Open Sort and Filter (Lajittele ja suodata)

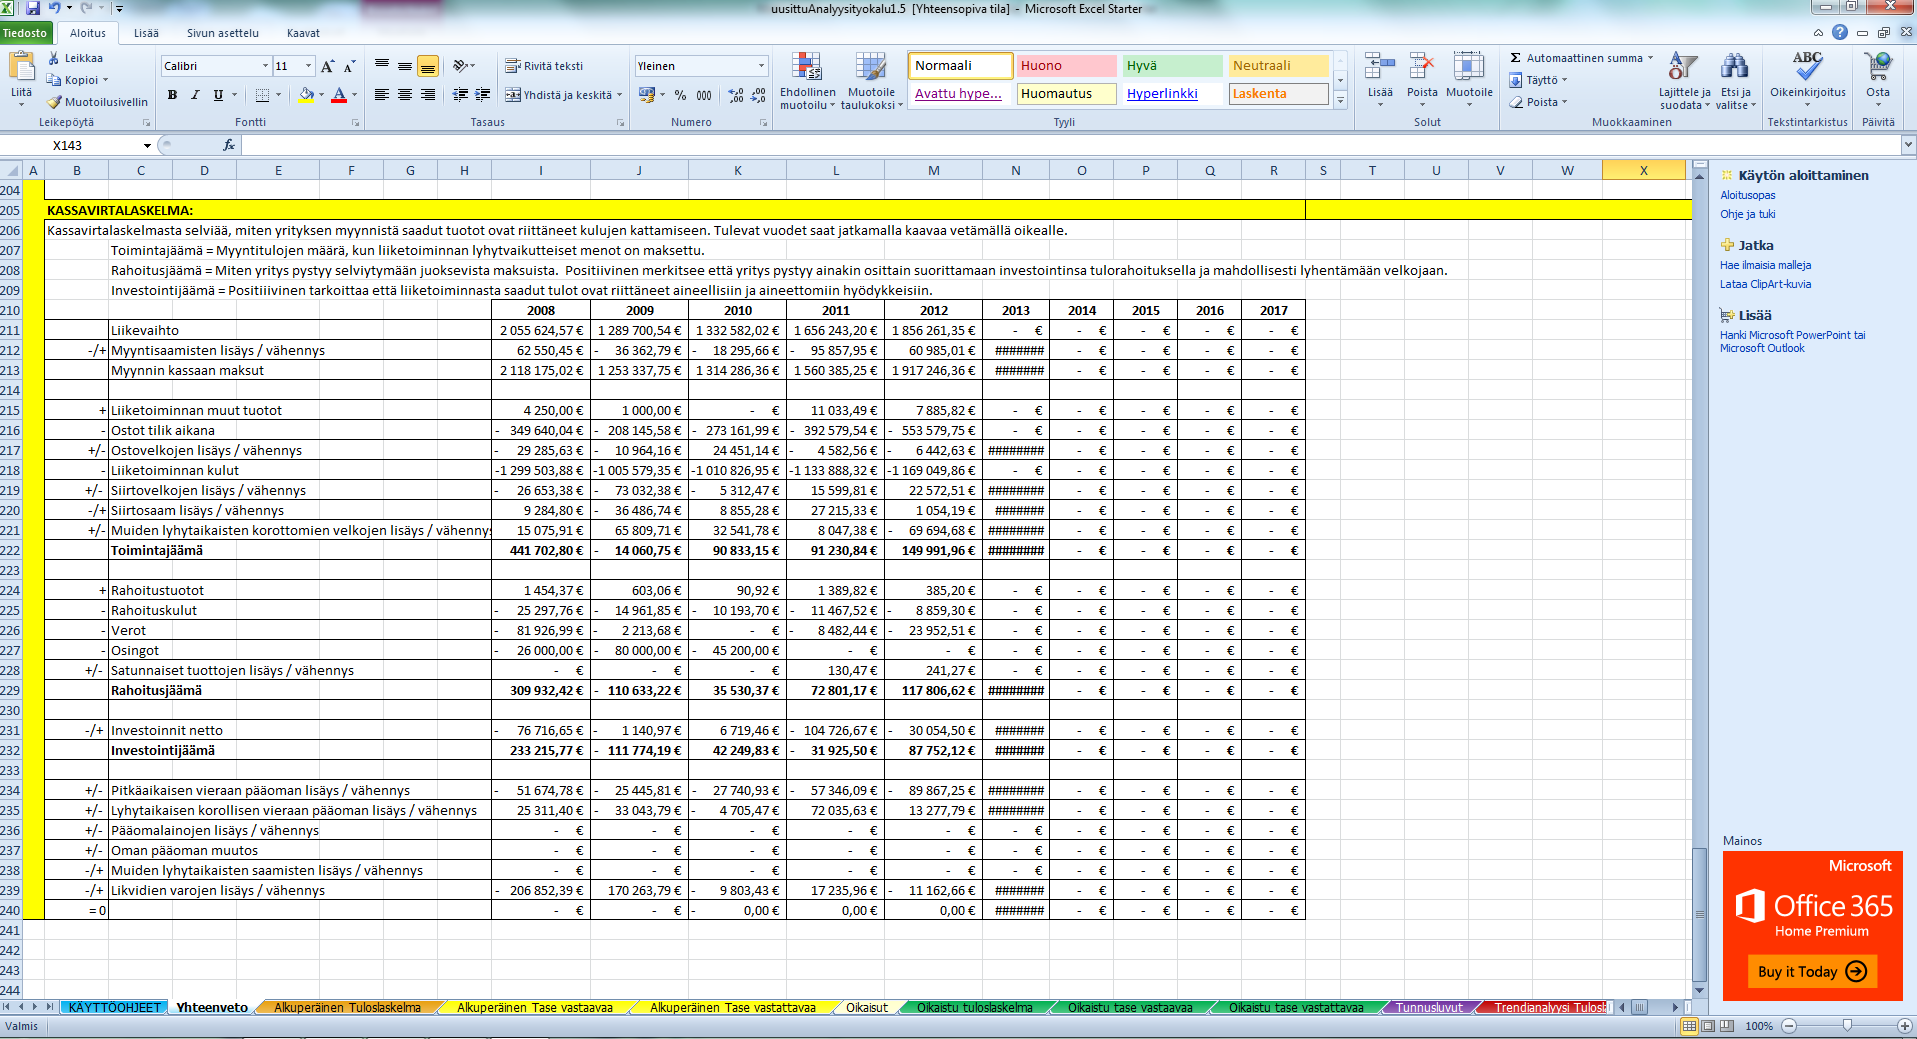(x=1684, y=81)
